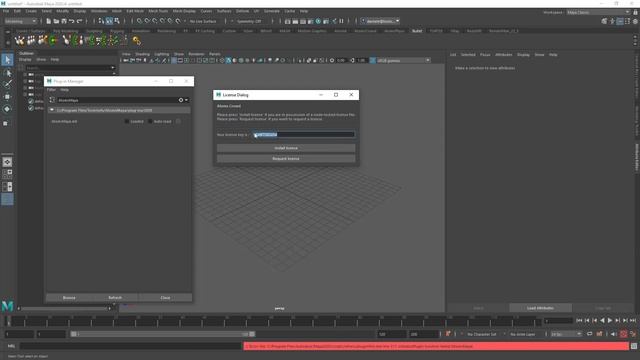Toggle select by object type mode
The height and width of the screenshot is (360, 640).
[109, 21]
